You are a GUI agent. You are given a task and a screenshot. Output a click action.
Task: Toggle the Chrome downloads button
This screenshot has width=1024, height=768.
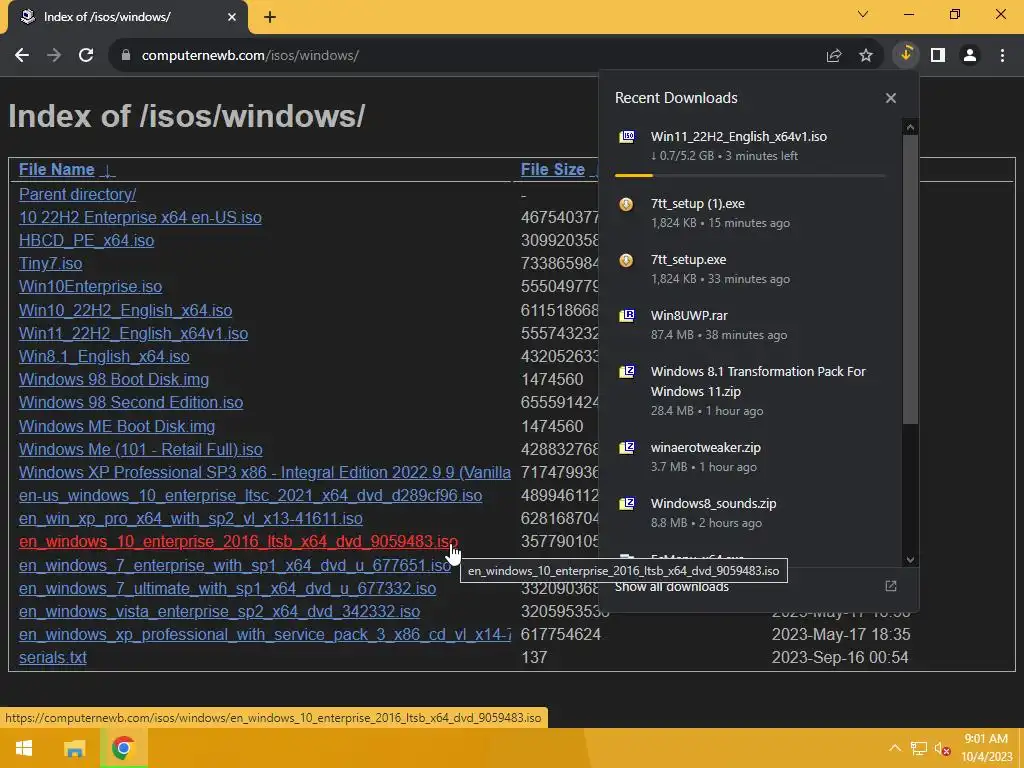[x=906, y=55]
